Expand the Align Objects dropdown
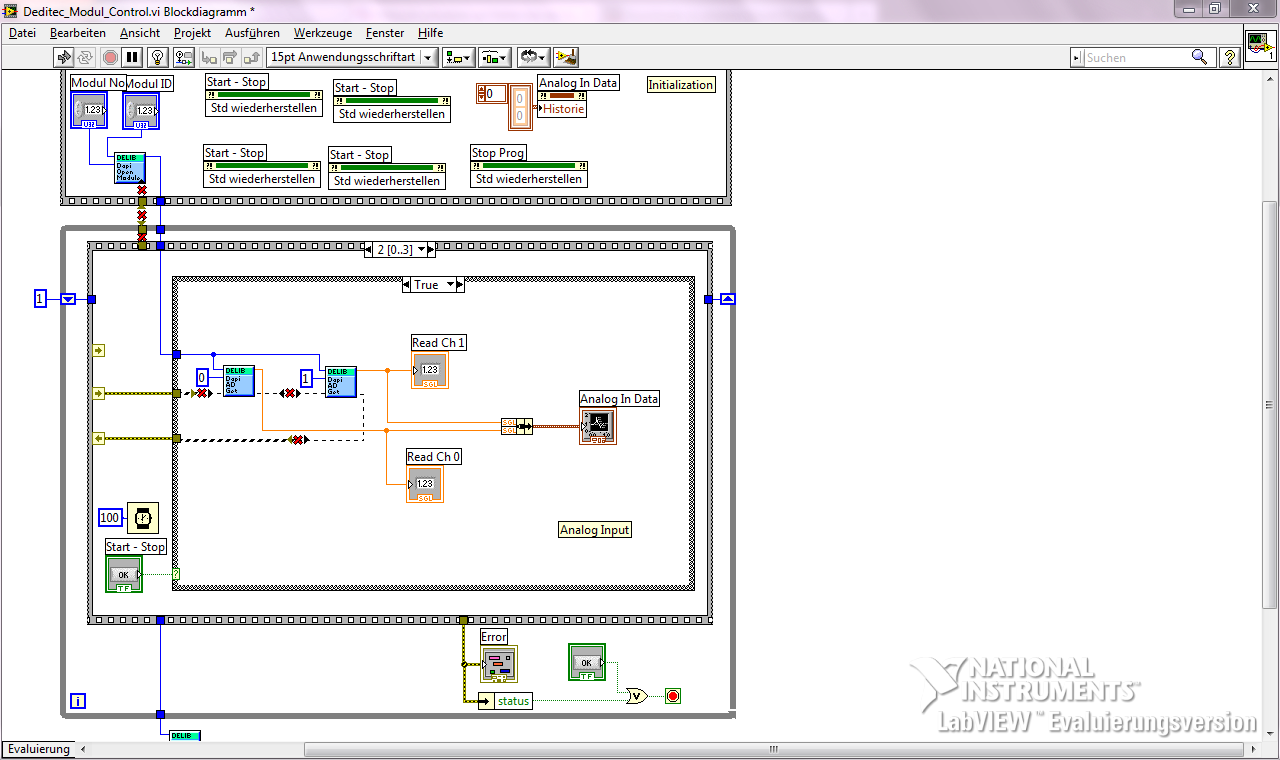 click(x=460, y=57)
